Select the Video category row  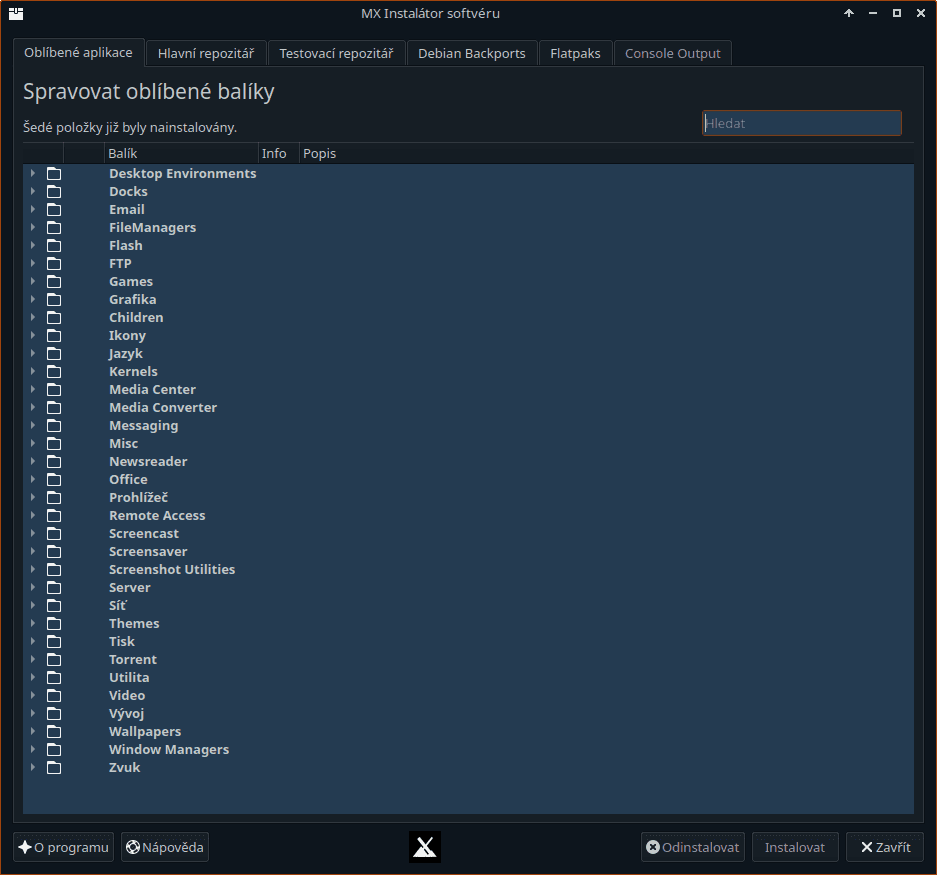[126, 695]
